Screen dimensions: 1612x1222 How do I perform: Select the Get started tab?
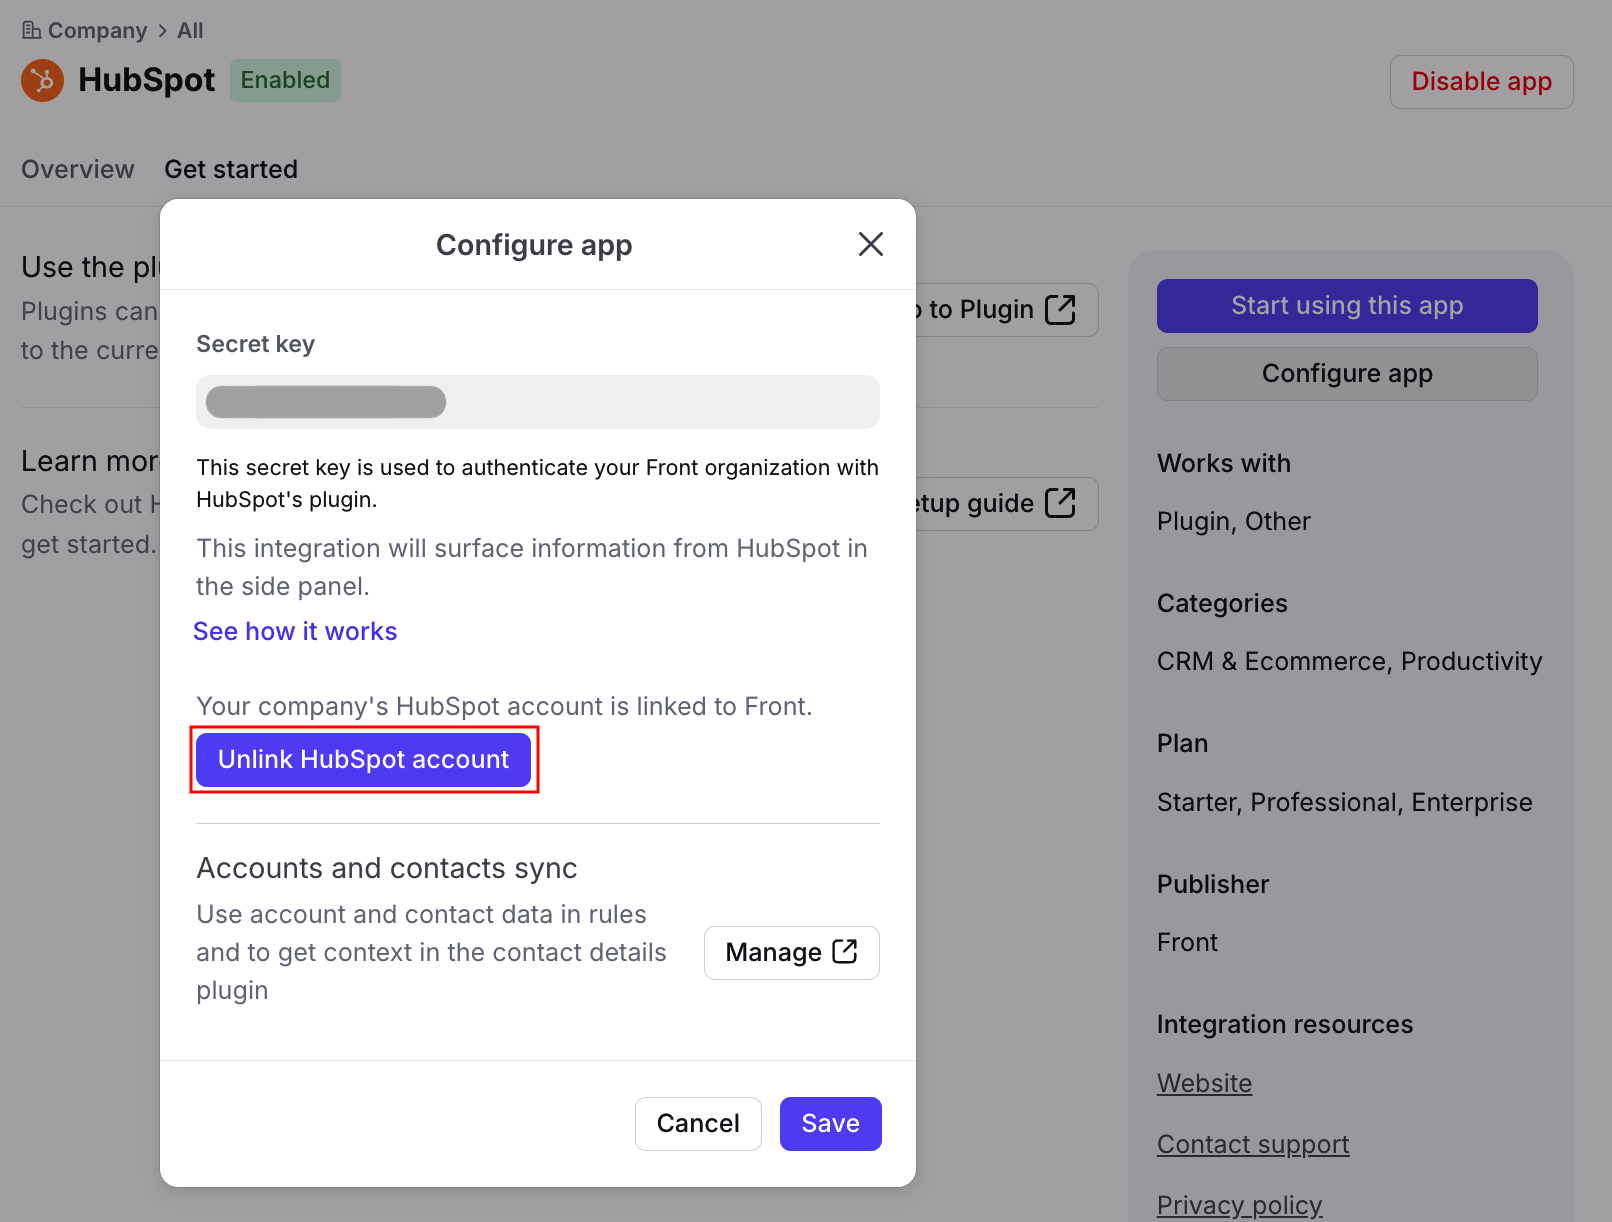click(x=231, y=169)
